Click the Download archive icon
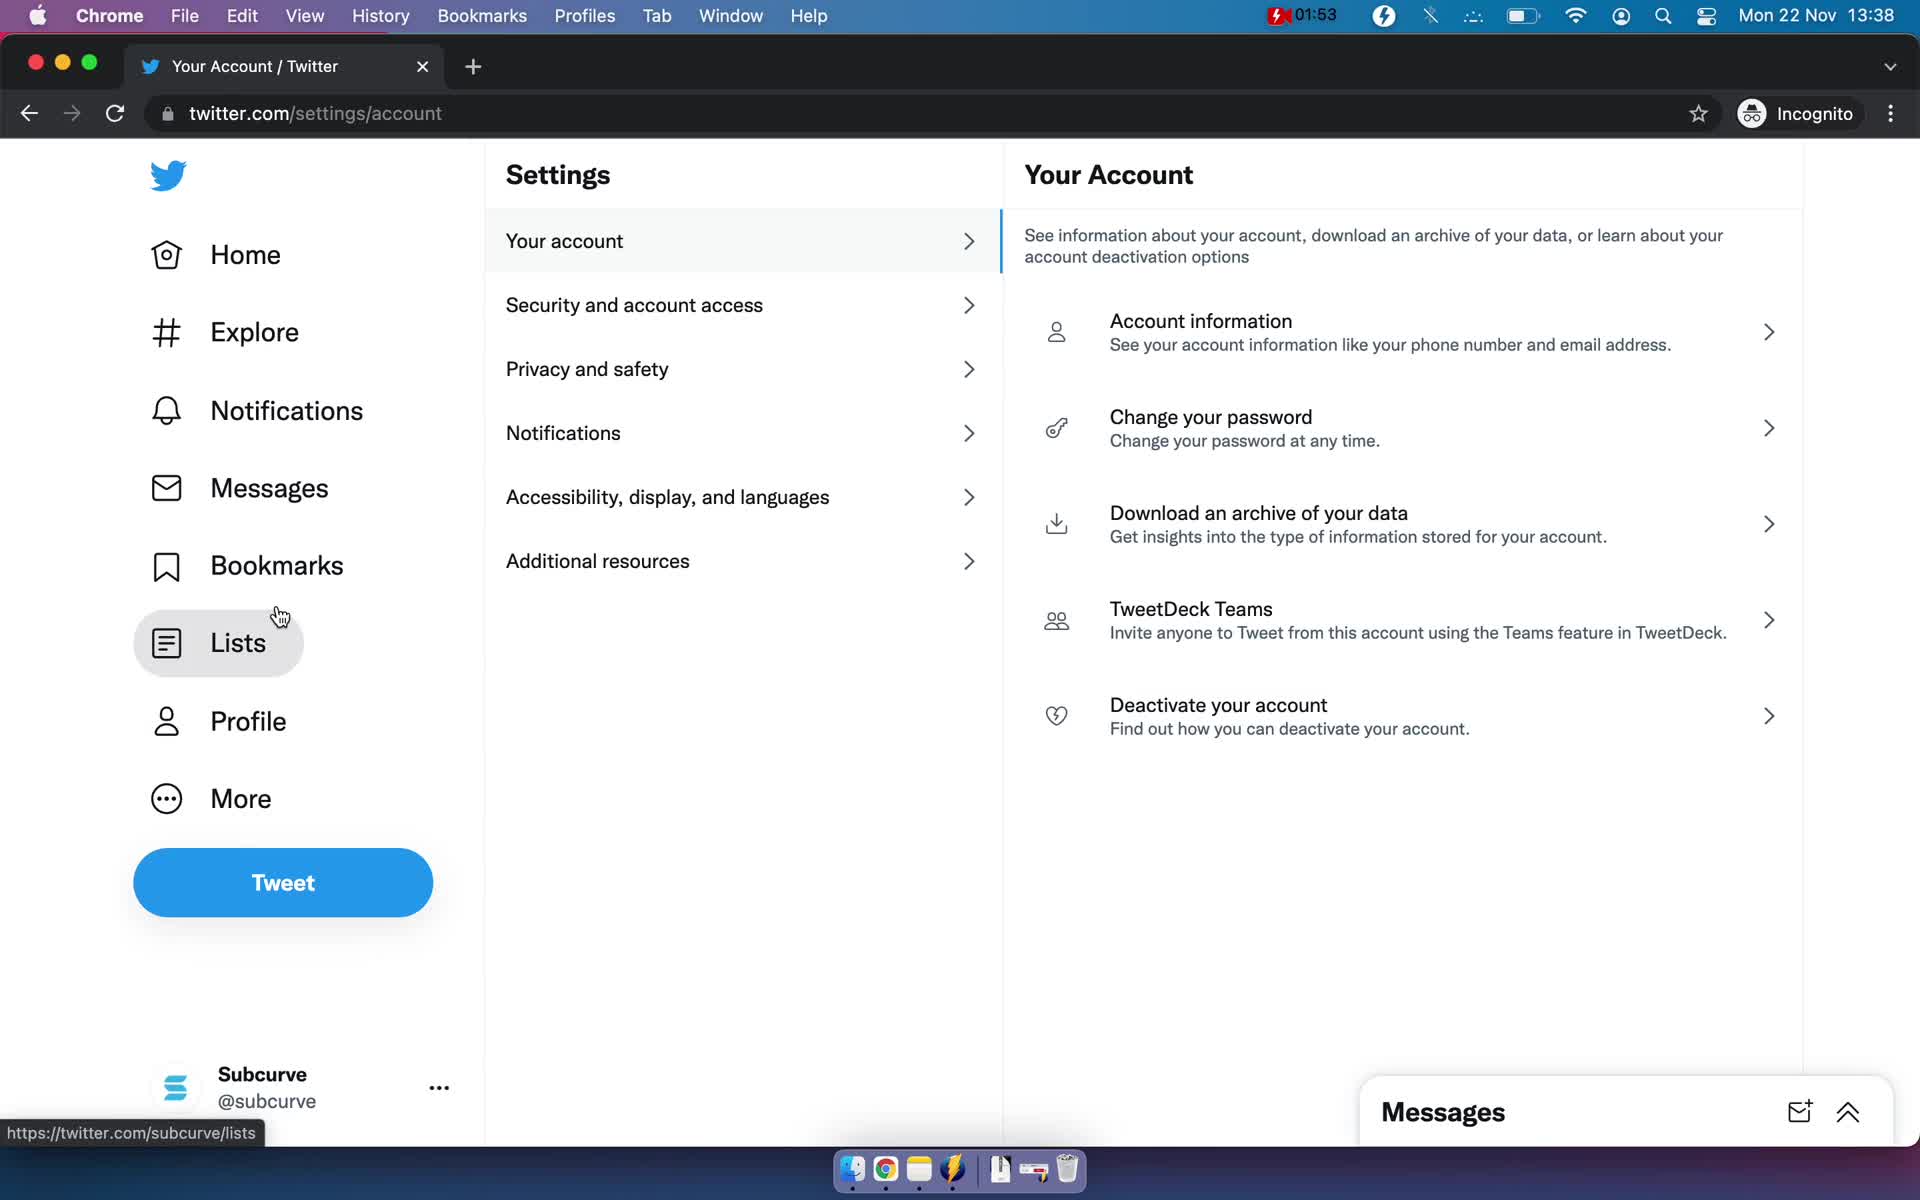The width and height of the screenshot is (1920, 1200). (x=1056, y=524)
